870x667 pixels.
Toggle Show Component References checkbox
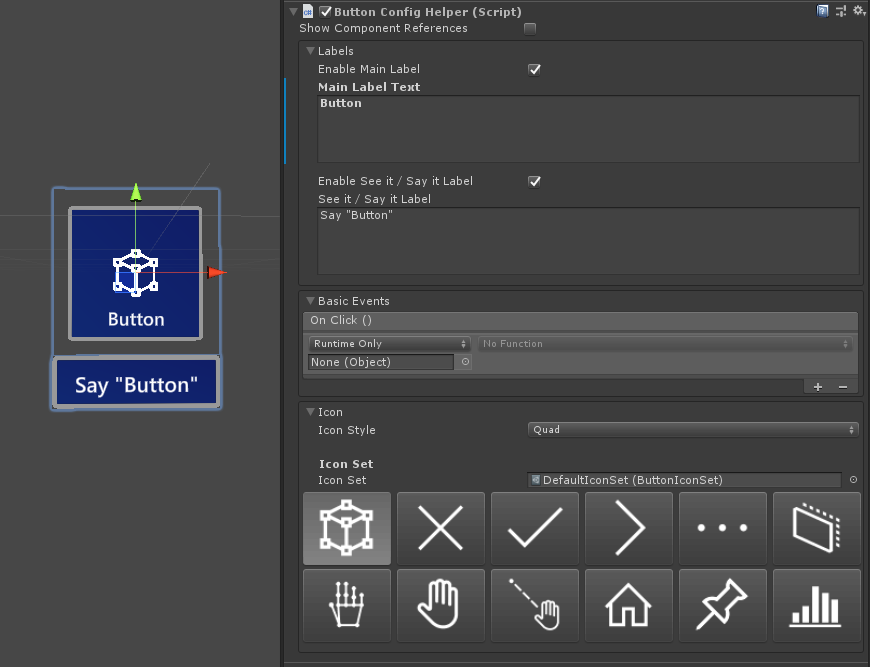click(x=530, y=29)
